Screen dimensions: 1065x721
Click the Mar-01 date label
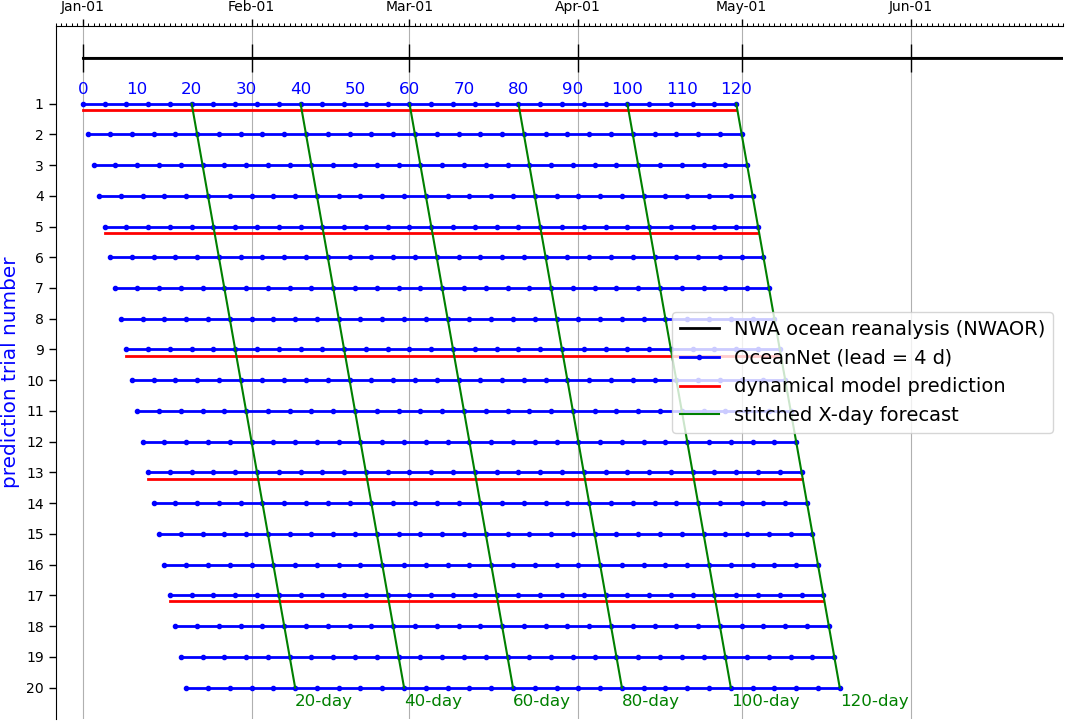tap(409, 7)
